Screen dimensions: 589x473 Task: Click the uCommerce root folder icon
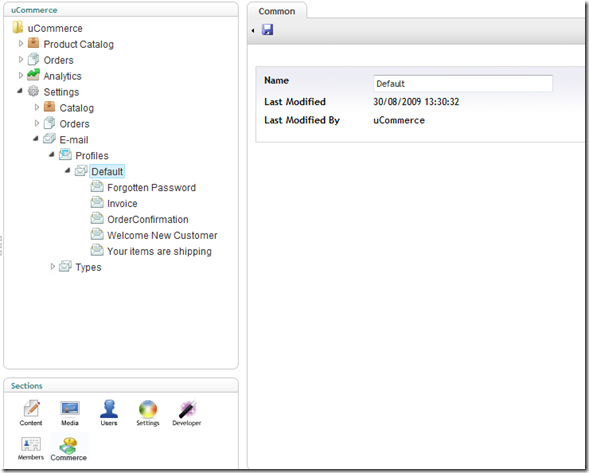[18, 27]
